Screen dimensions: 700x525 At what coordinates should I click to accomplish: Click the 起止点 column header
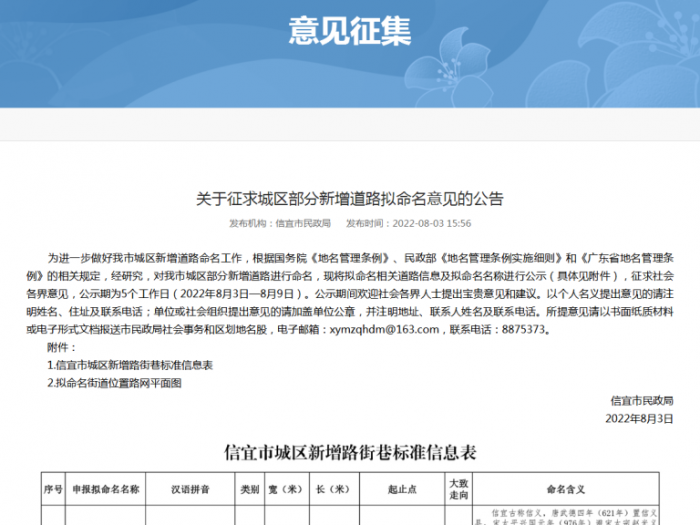click(x=402, y=489)
